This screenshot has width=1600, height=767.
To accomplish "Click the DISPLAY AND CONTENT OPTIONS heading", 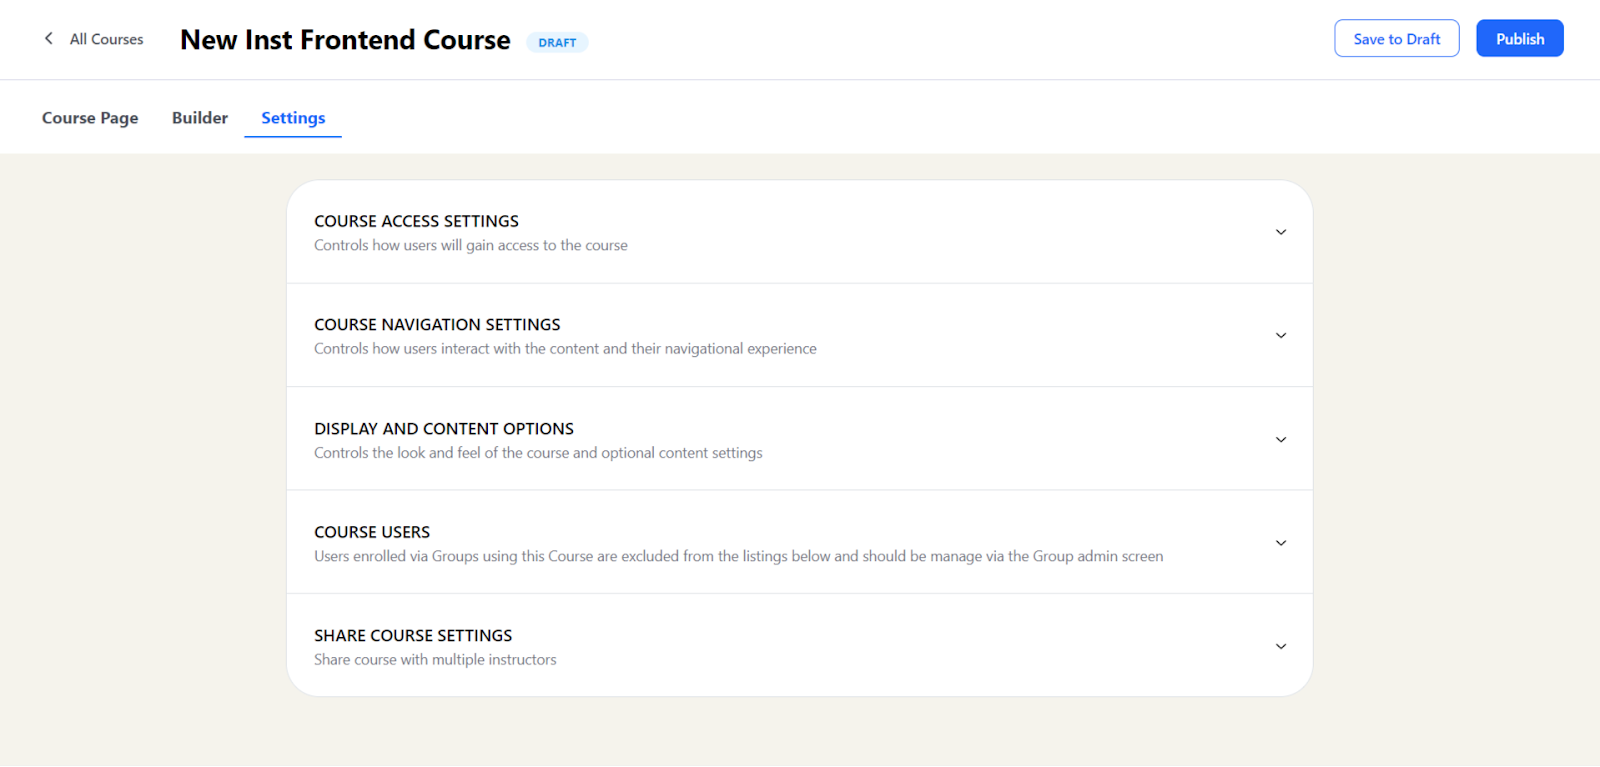I will click(444, 429).
